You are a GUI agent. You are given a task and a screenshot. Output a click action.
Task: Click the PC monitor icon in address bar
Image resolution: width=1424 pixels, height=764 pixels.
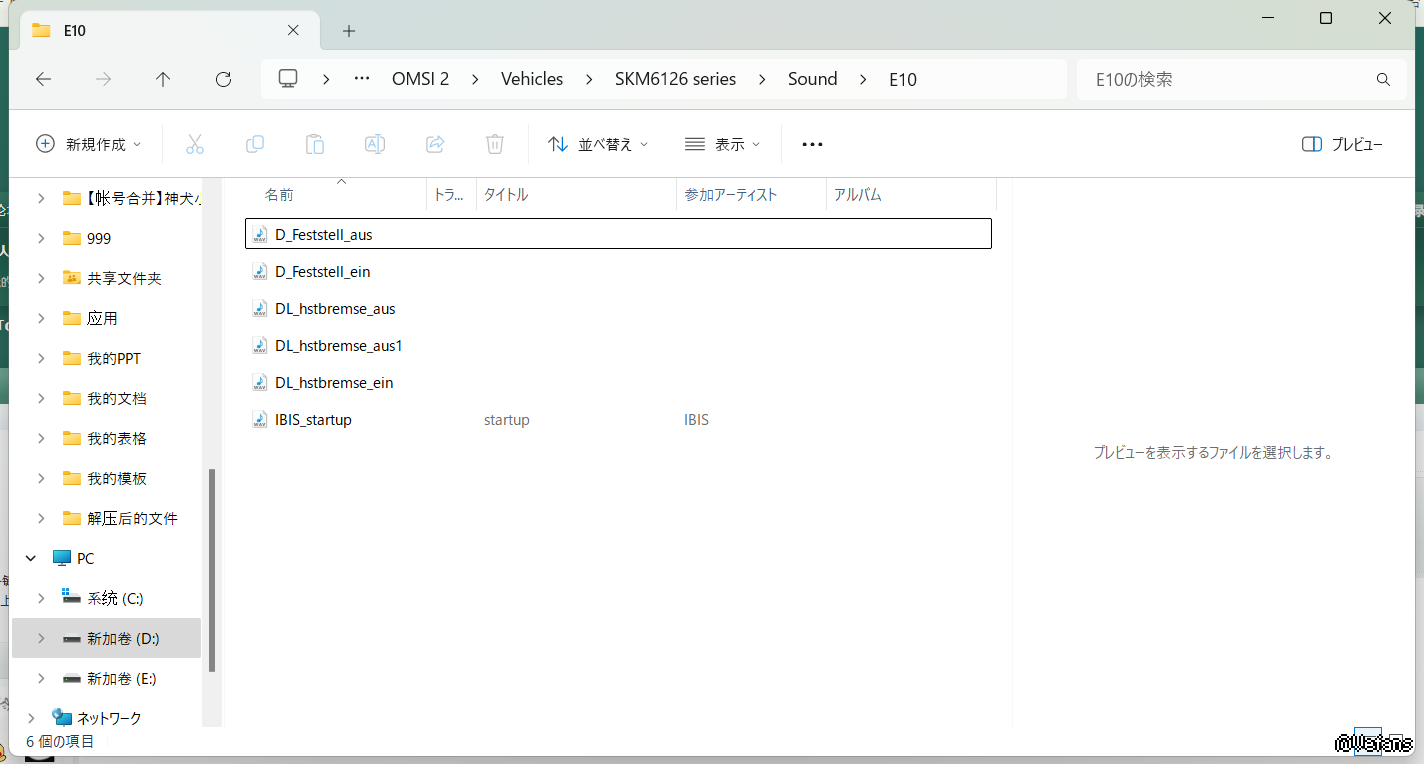pyautogui.click(x=289, y=79)
